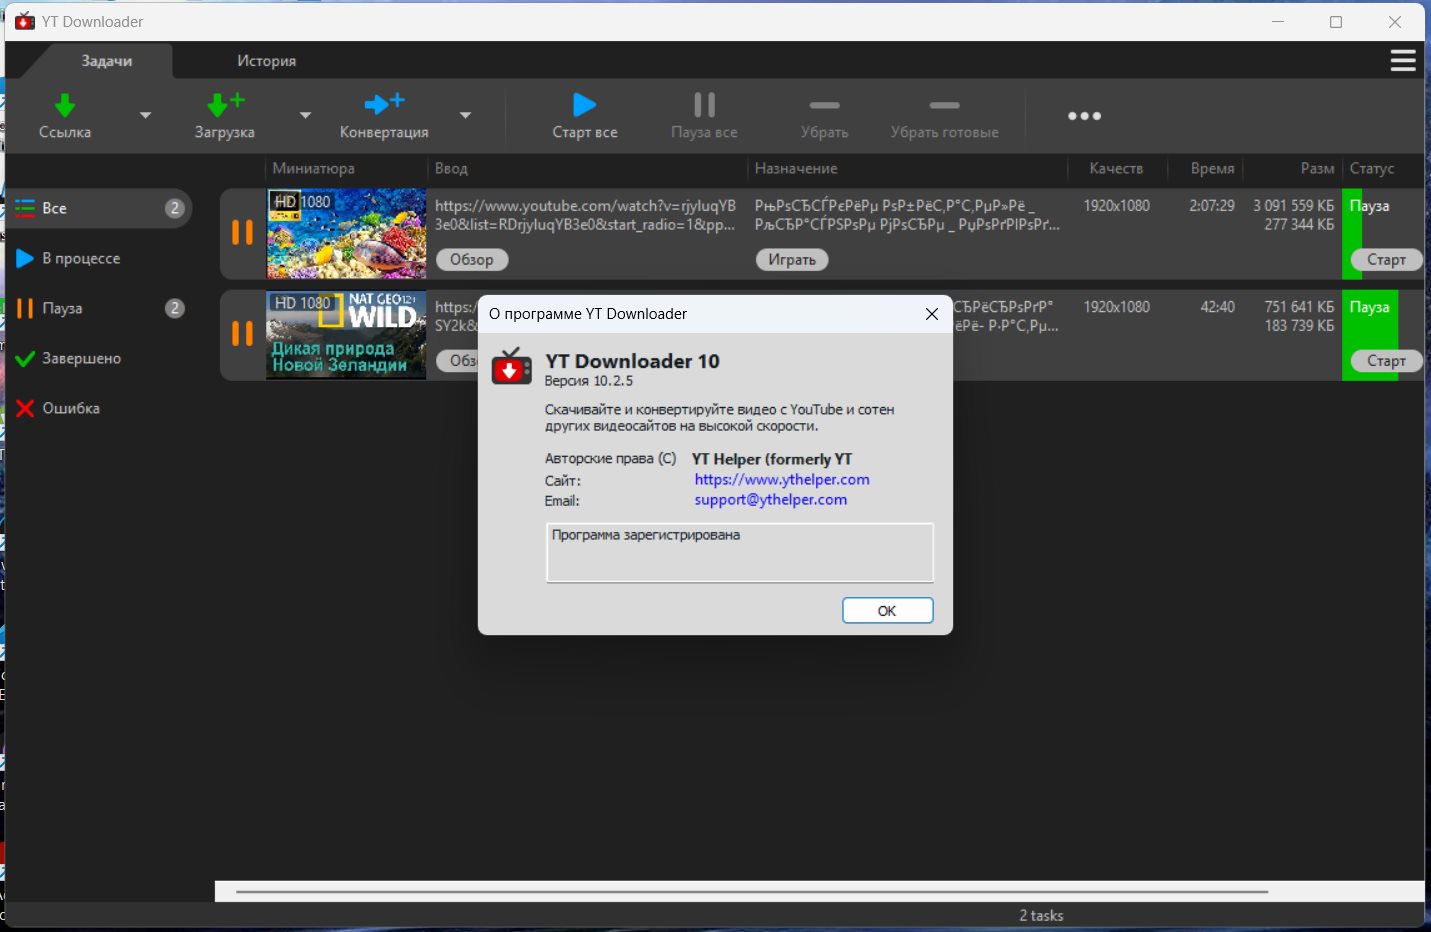Screen dimensions: 1431x932
Task: Open the https://www.ythelper.com website link
Action: (x=781, y=480)
